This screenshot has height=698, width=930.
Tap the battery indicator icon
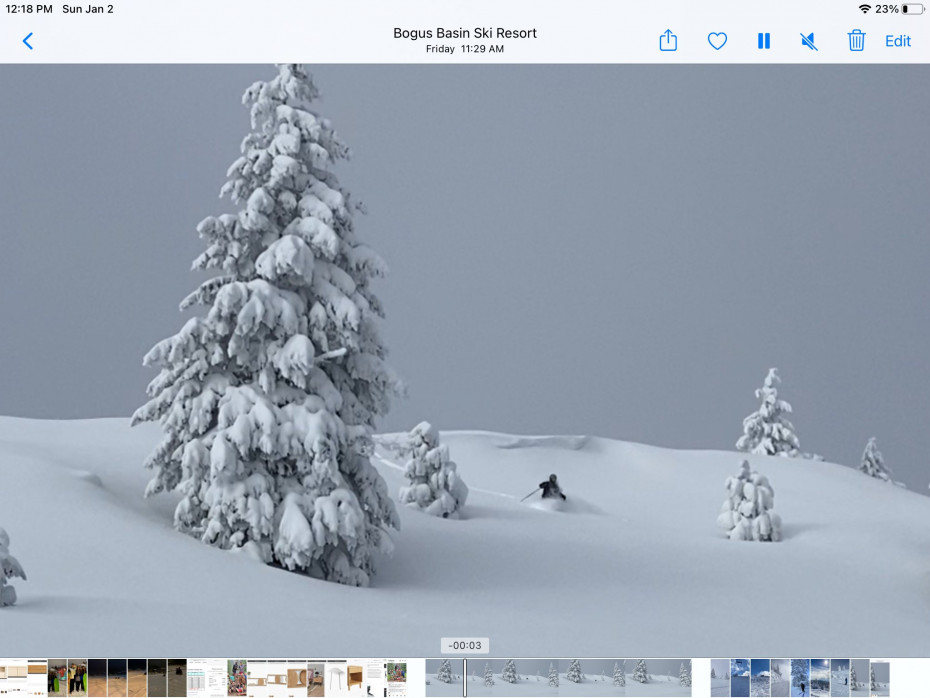click(x=913, y=9)
